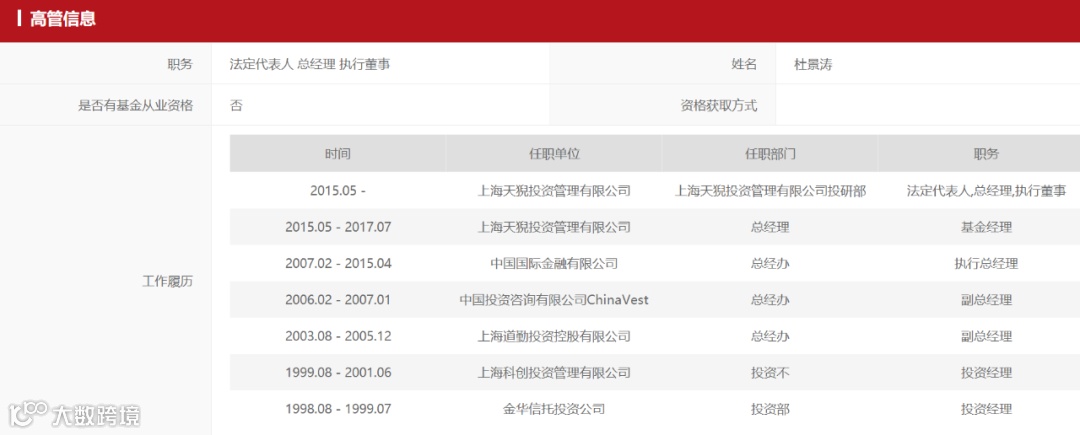Select the value 否
This screenshot has height=435, width=1080.
(x=236, y=105)
